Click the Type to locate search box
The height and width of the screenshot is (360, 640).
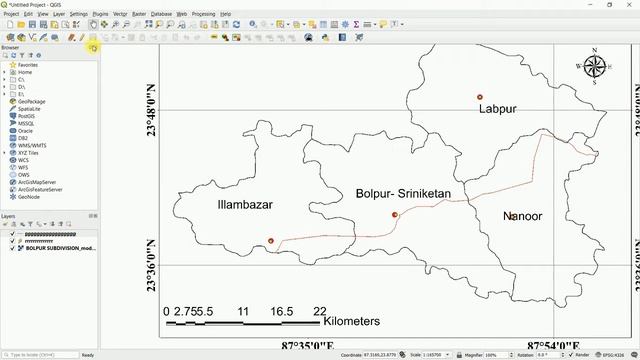(x=40, y=355)
